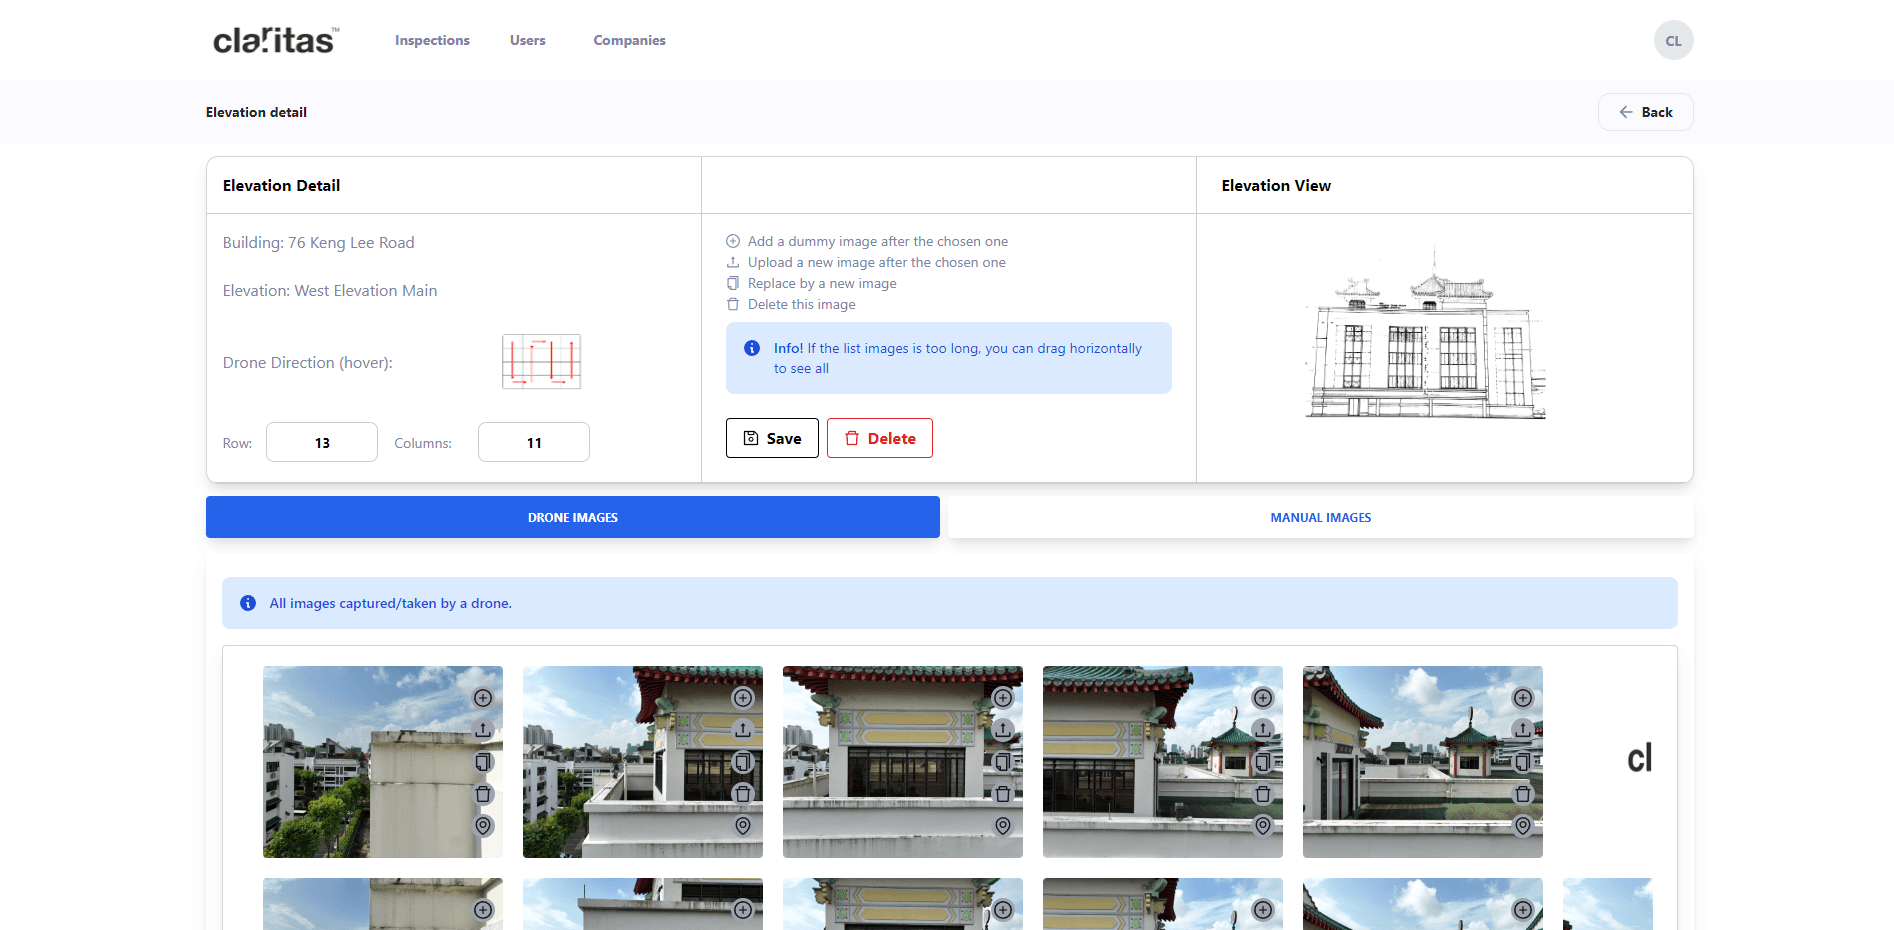The width and height of the screenshot is (1894, 930).
Task: Click the 'Building: 76 Keng Lee Road' text
Action: (318, 242)
